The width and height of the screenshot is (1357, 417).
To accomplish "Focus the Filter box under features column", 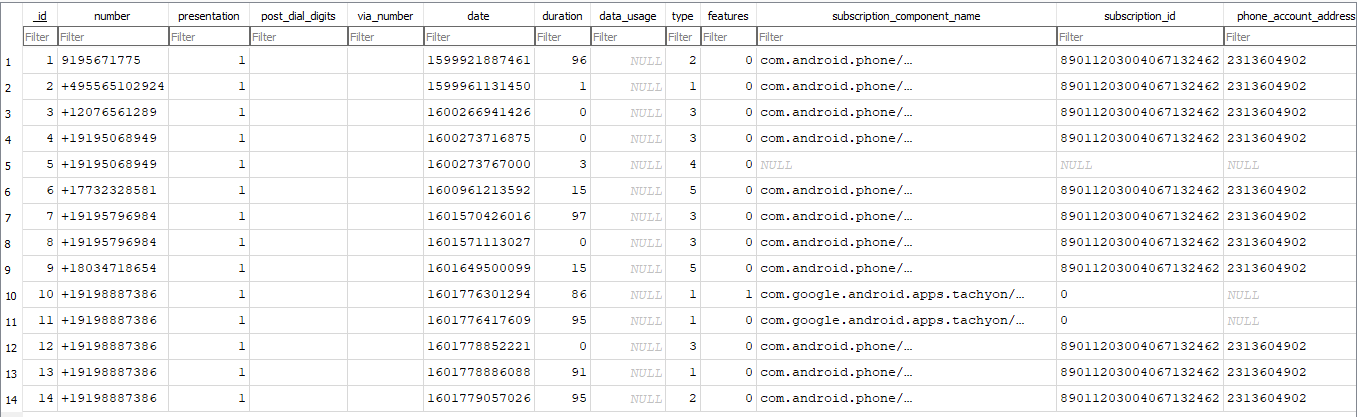I will point(727,37).
